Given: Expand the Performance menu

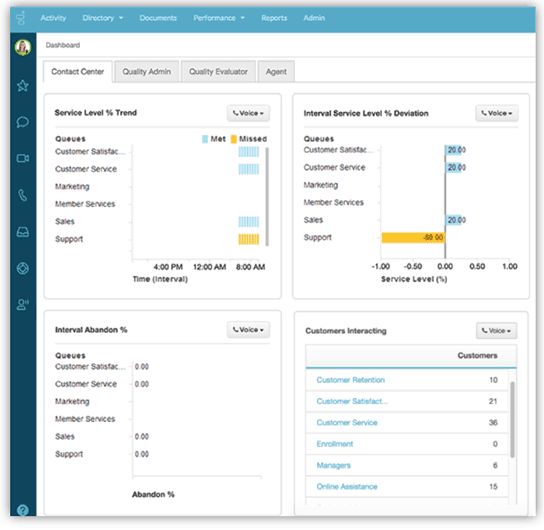Looking at the screenshot, I should click(219, 18).
